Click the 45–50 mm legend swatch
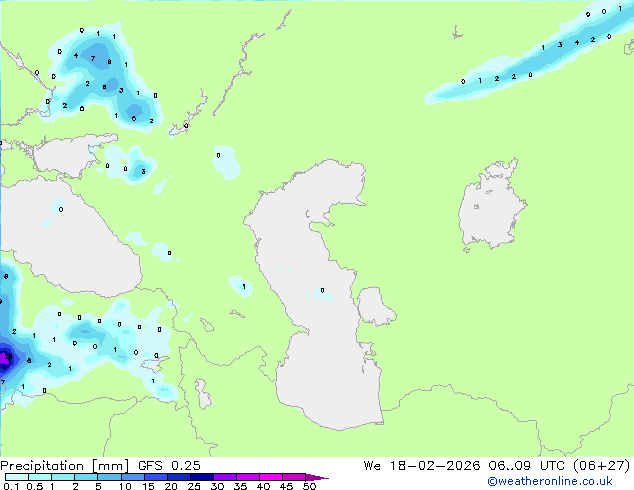634x490 pixels. pos(294,477)
